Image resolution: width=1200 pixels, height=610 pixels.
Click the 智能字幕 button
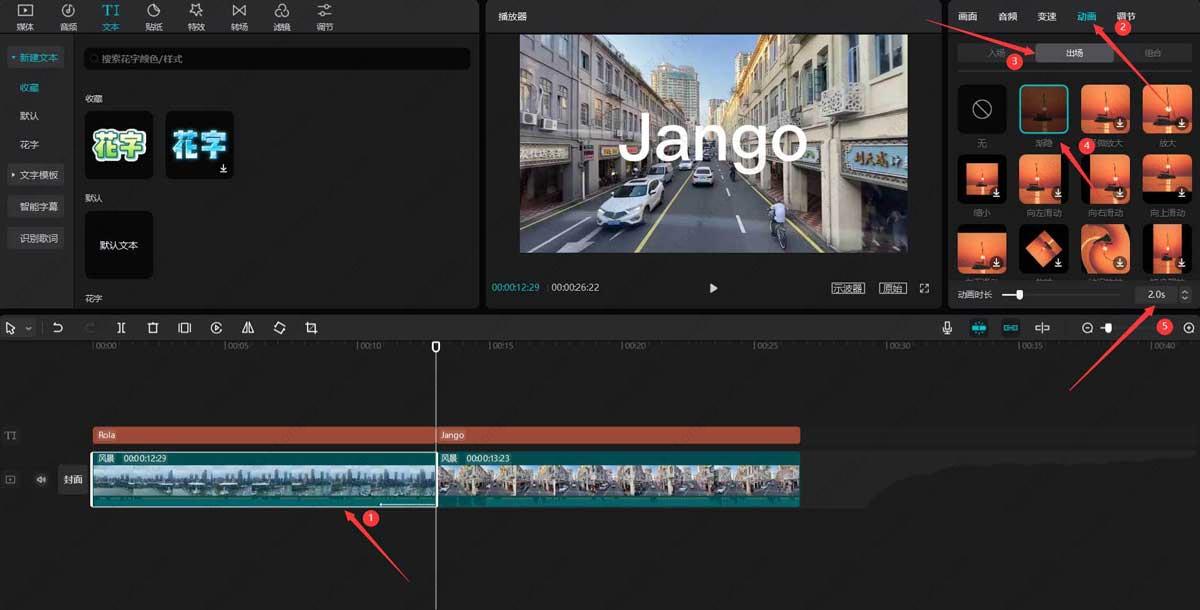point(39,207)
